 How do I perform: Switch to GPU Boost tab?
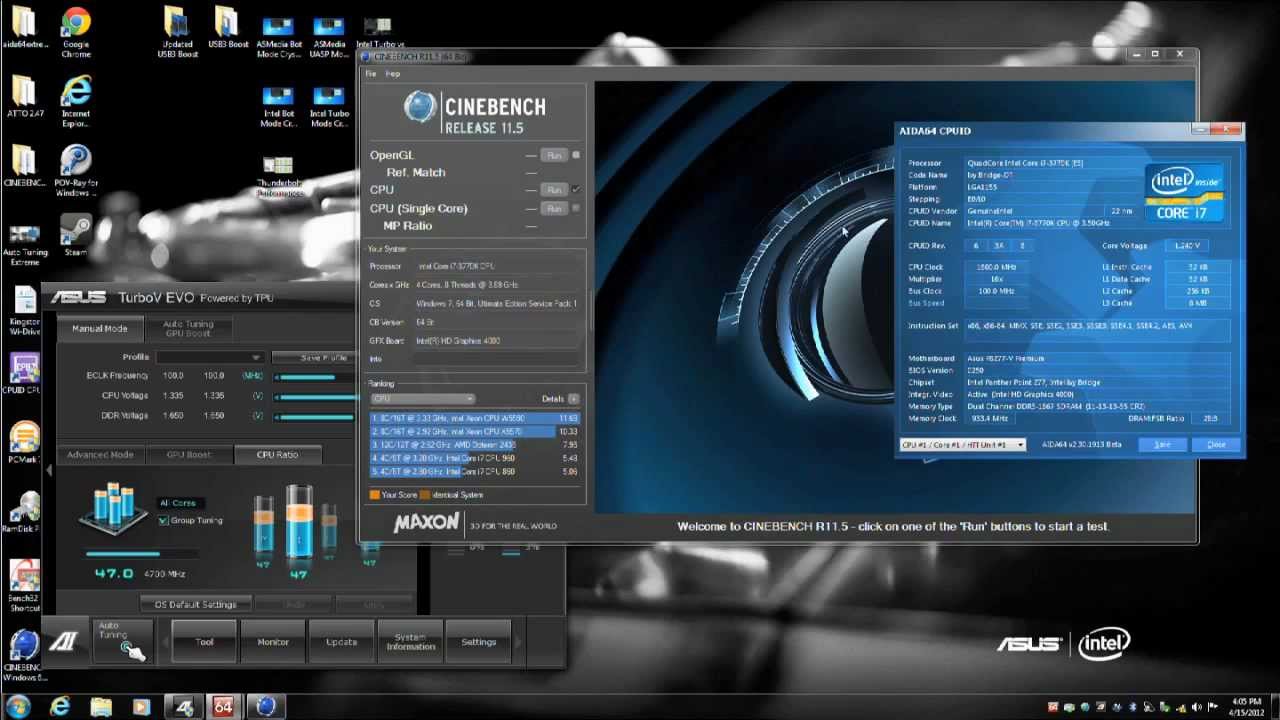click(188, 455)
